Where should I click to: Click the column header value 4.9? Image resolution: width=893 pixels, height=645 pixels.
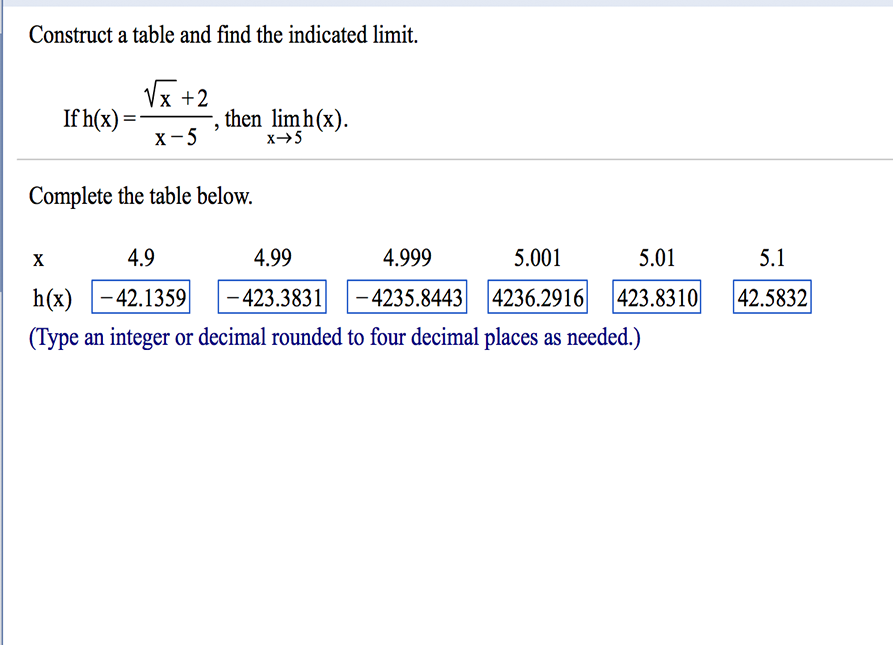[x=140, y=258]
